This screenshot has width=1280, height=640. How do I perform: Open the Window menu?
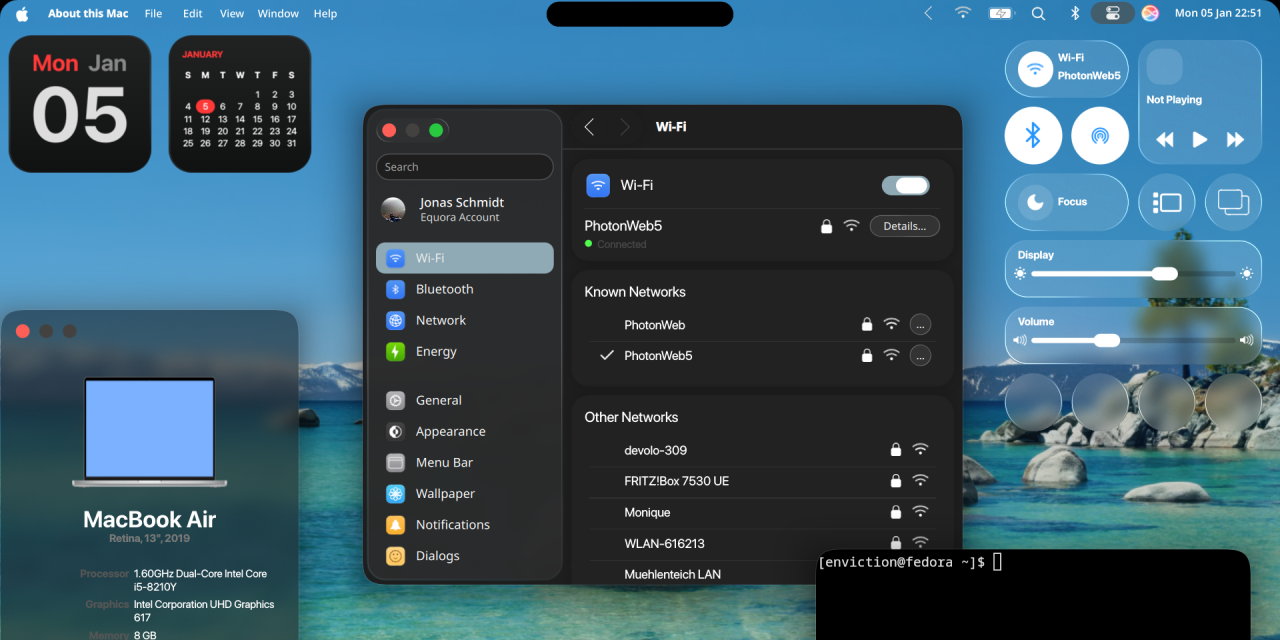pyautogui.click(x=278, y=14)
